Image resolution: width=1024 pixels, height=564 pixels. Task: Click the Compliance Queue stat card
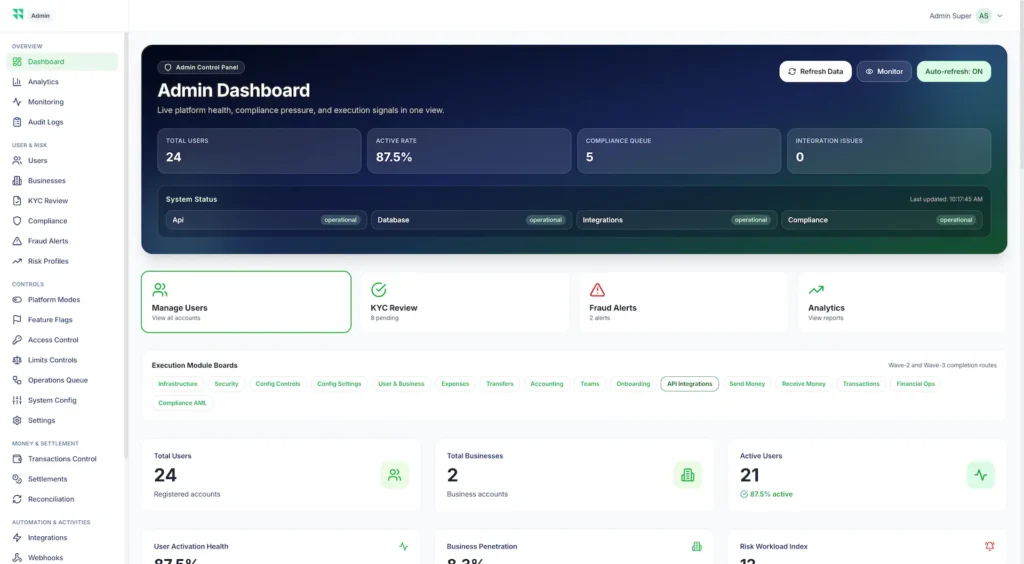(679, 151)
